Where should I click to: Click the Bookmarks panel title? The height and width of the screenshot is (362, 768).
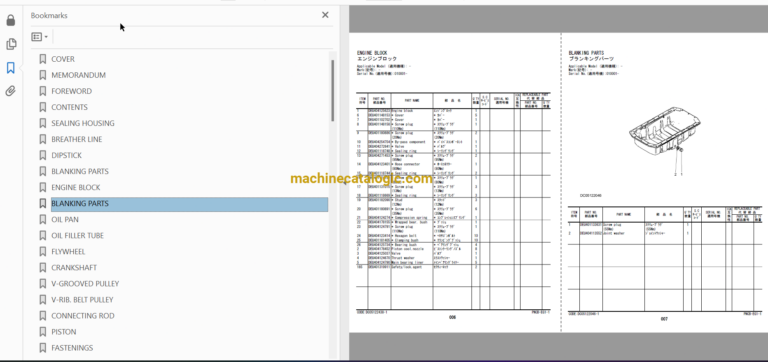tap(49, 16)
